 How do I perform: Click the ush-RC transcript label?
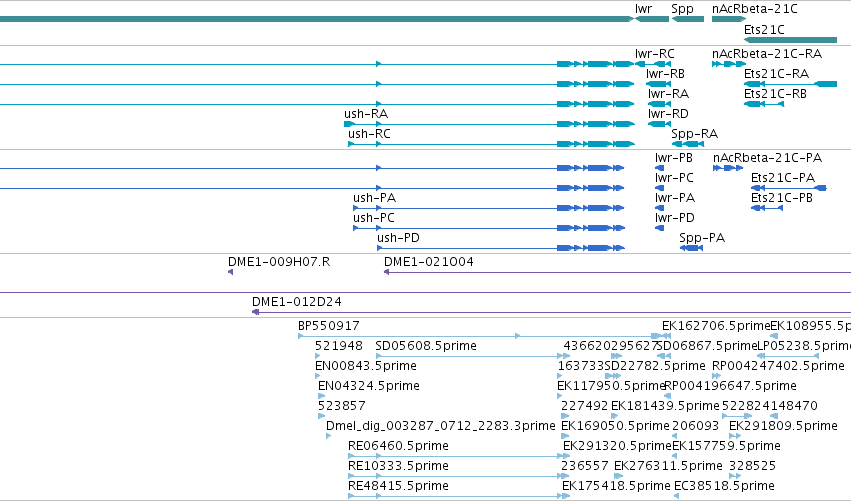tap(369, 134)
